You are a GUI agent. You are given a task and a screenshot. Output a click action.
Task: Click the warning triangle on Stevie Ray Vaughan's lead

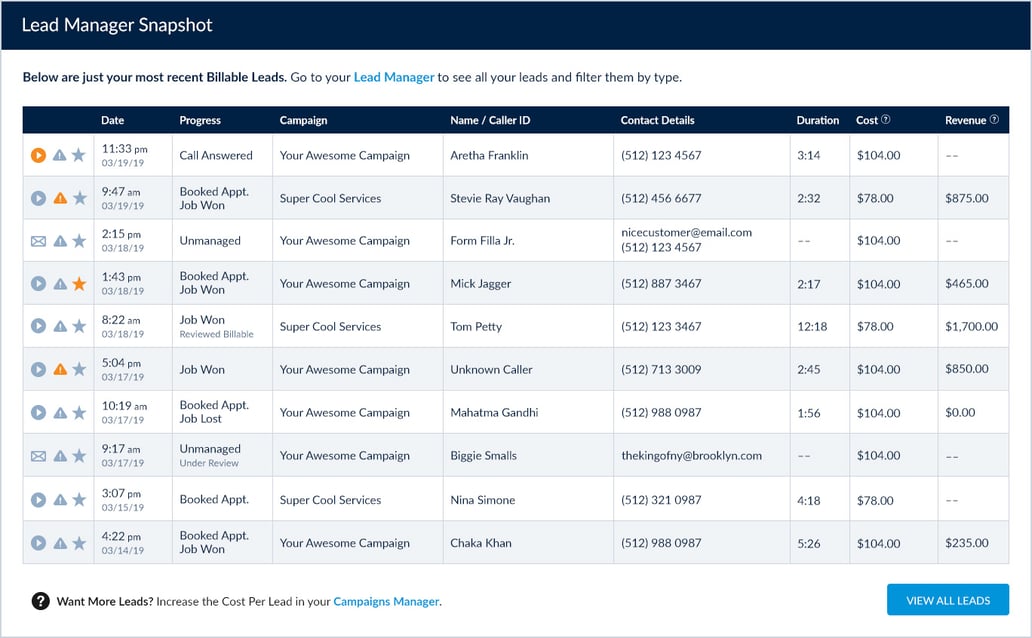[x=58, y=198]
